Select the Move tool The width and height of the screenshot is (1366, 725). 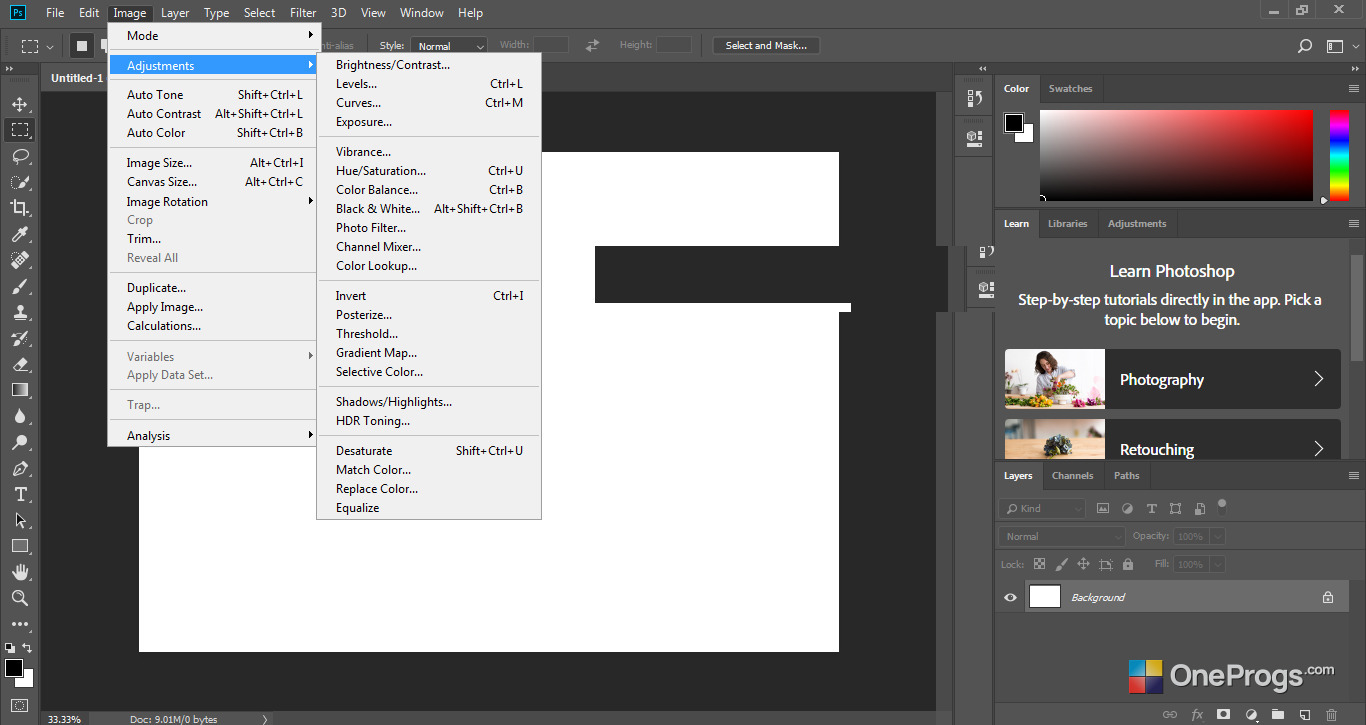click(x=20, y=104)
